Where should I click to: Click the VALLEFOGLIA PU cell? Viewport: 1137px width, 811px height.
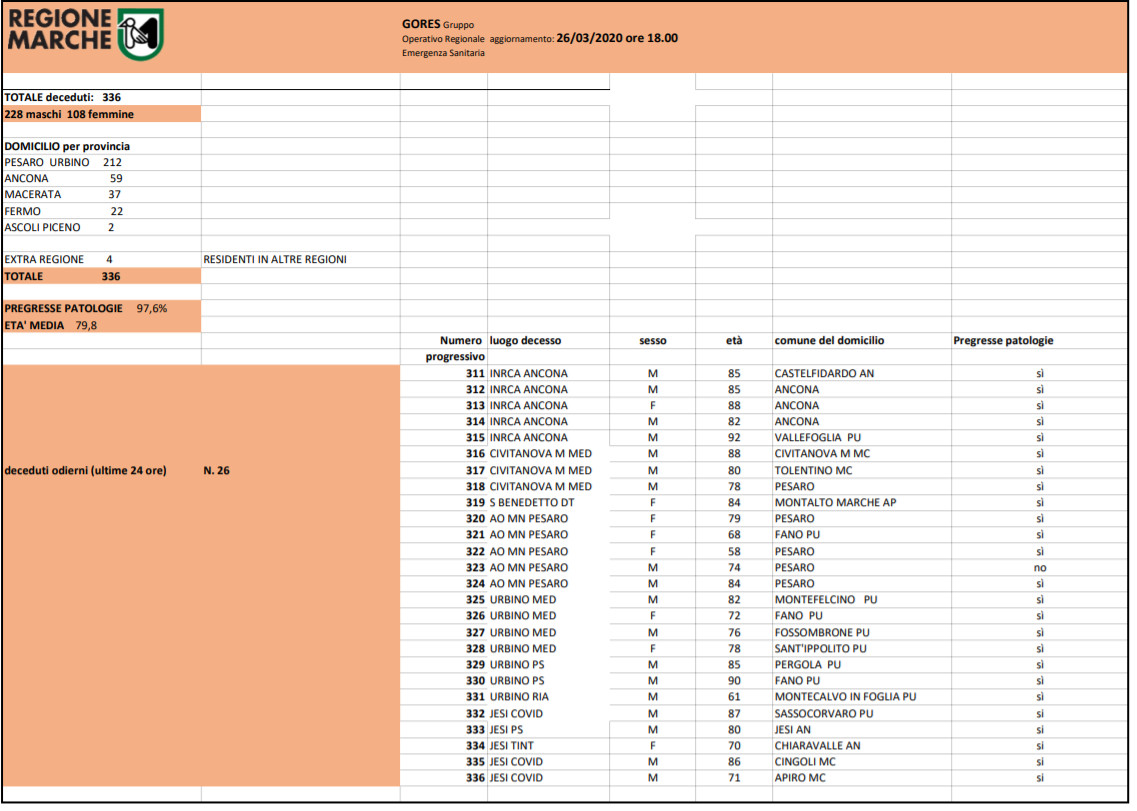pos(817,437)
